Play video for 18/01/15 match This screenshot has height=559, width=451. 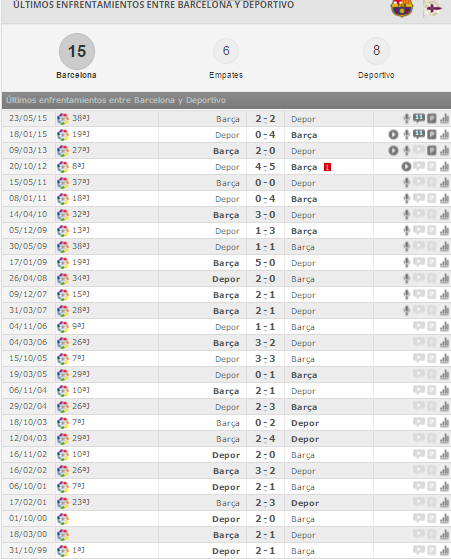click(393, 135)
